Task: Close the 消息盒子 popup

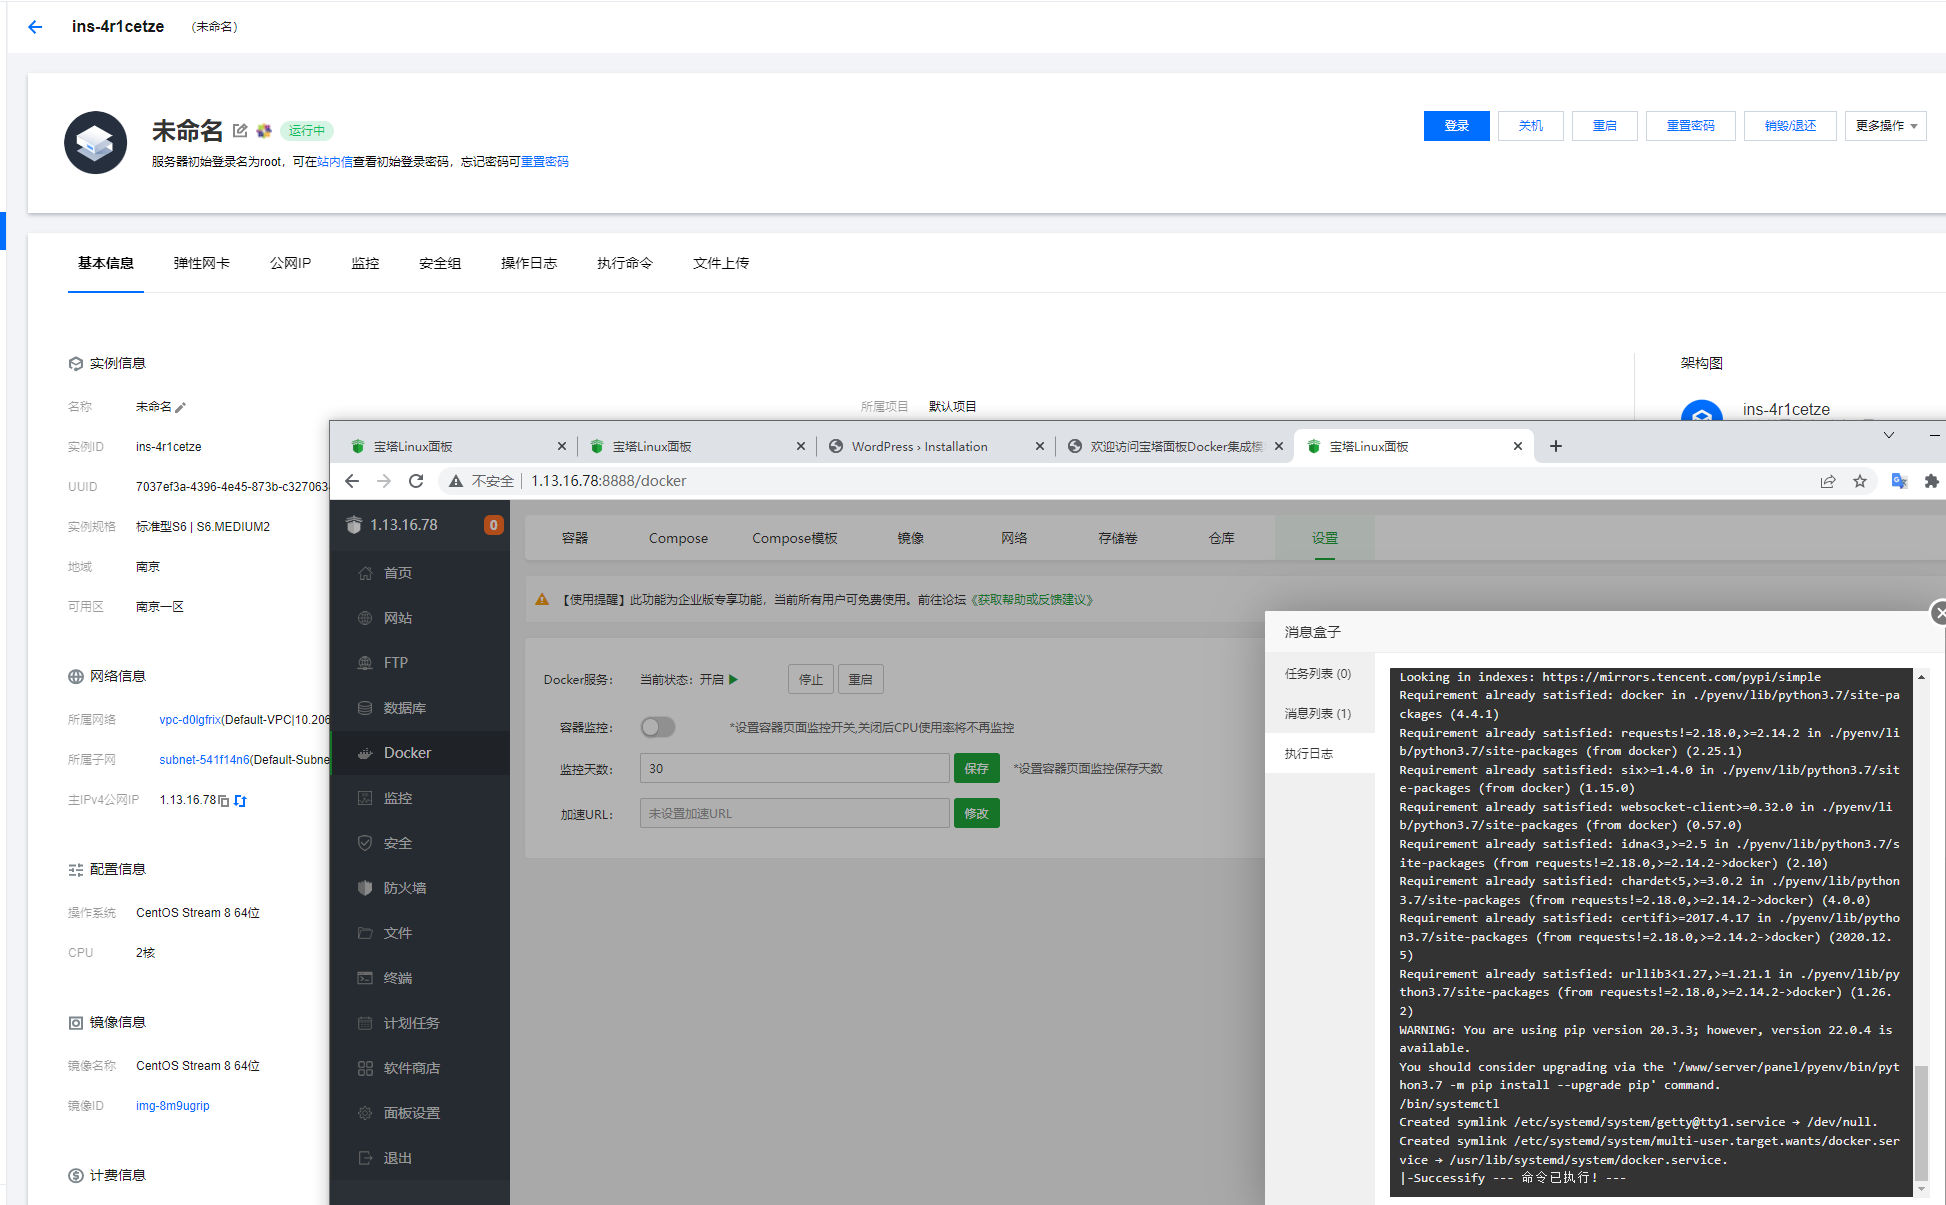Action: click(1938, 614)
